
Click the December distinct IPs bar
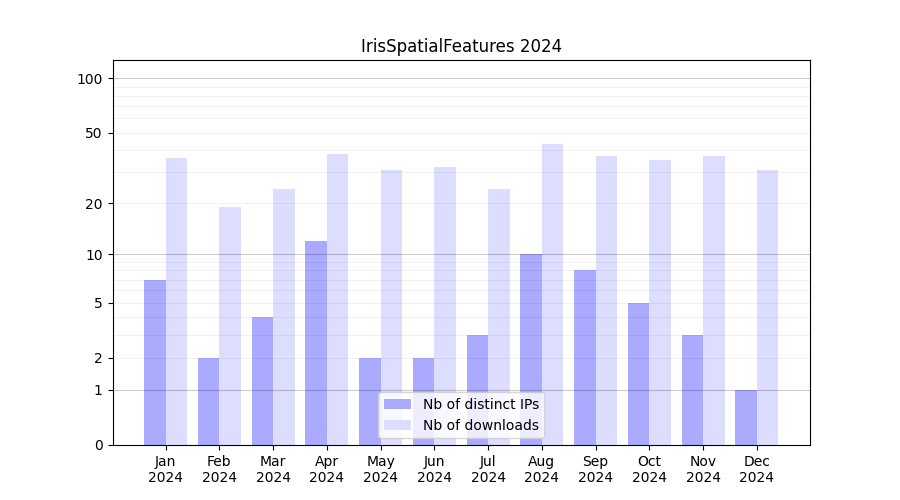[746, 417]
